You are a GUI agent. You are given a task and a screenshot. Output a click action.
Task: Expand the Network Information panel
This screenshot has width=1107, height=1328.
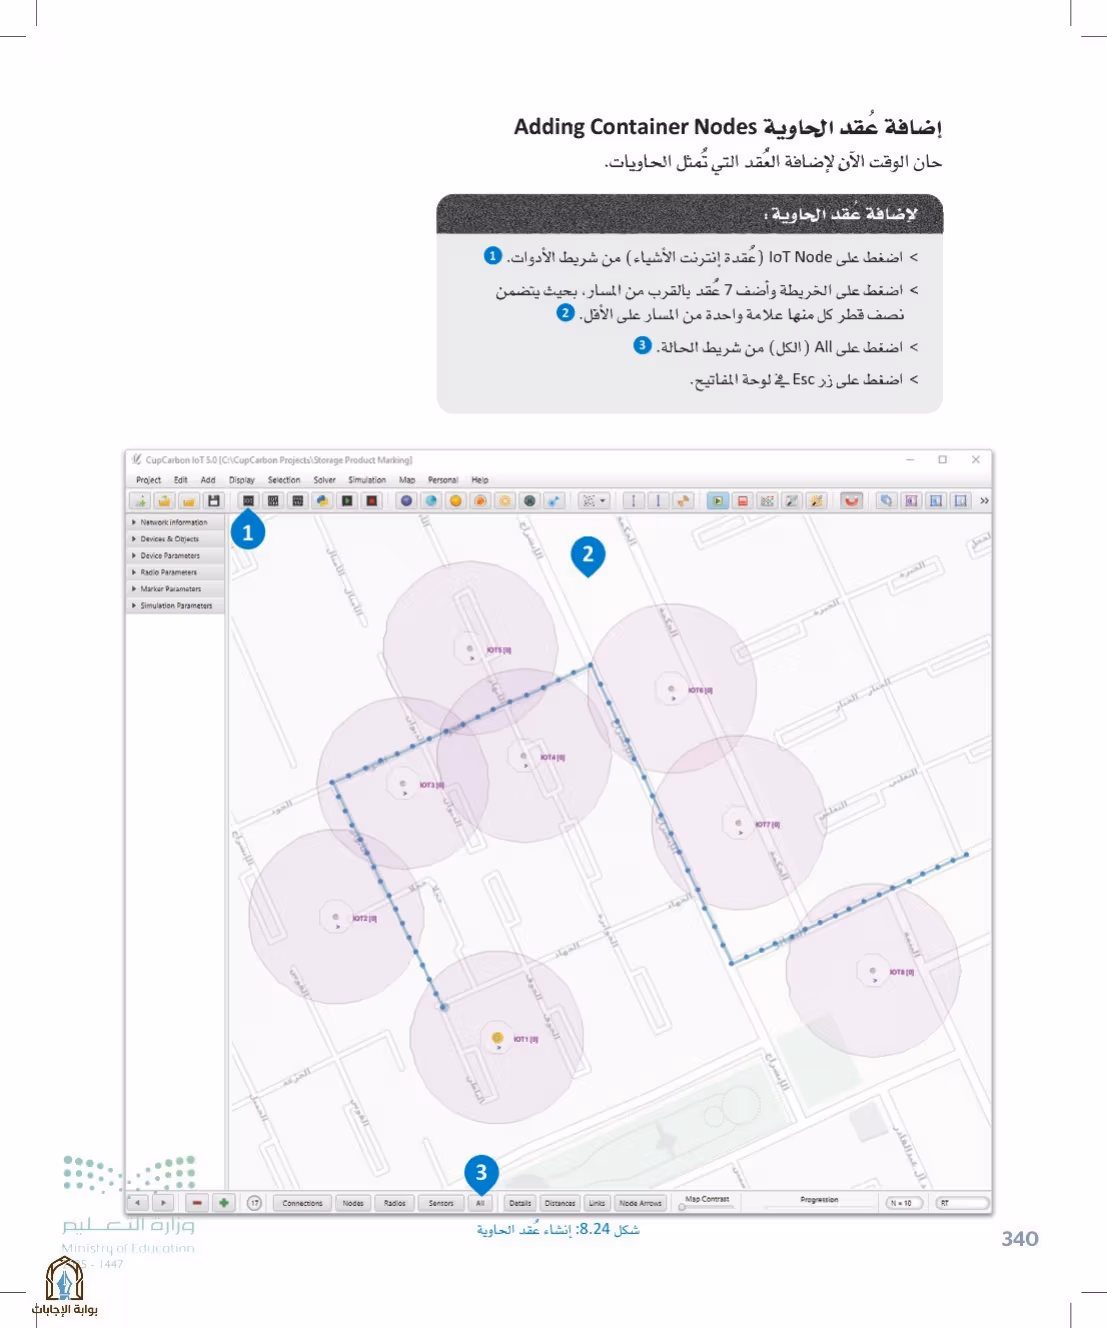[174, 522]
